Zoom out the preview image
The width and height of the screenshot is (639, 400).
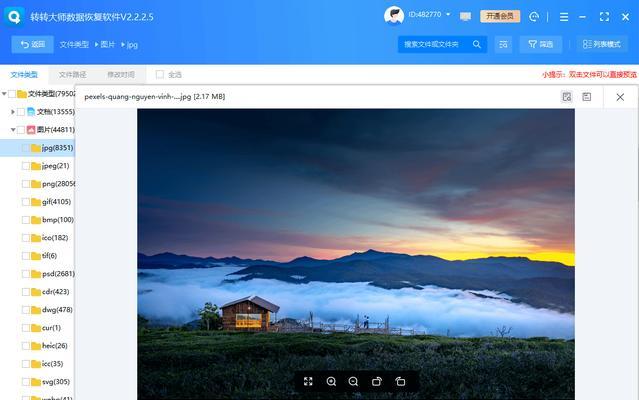coord(353,381)
